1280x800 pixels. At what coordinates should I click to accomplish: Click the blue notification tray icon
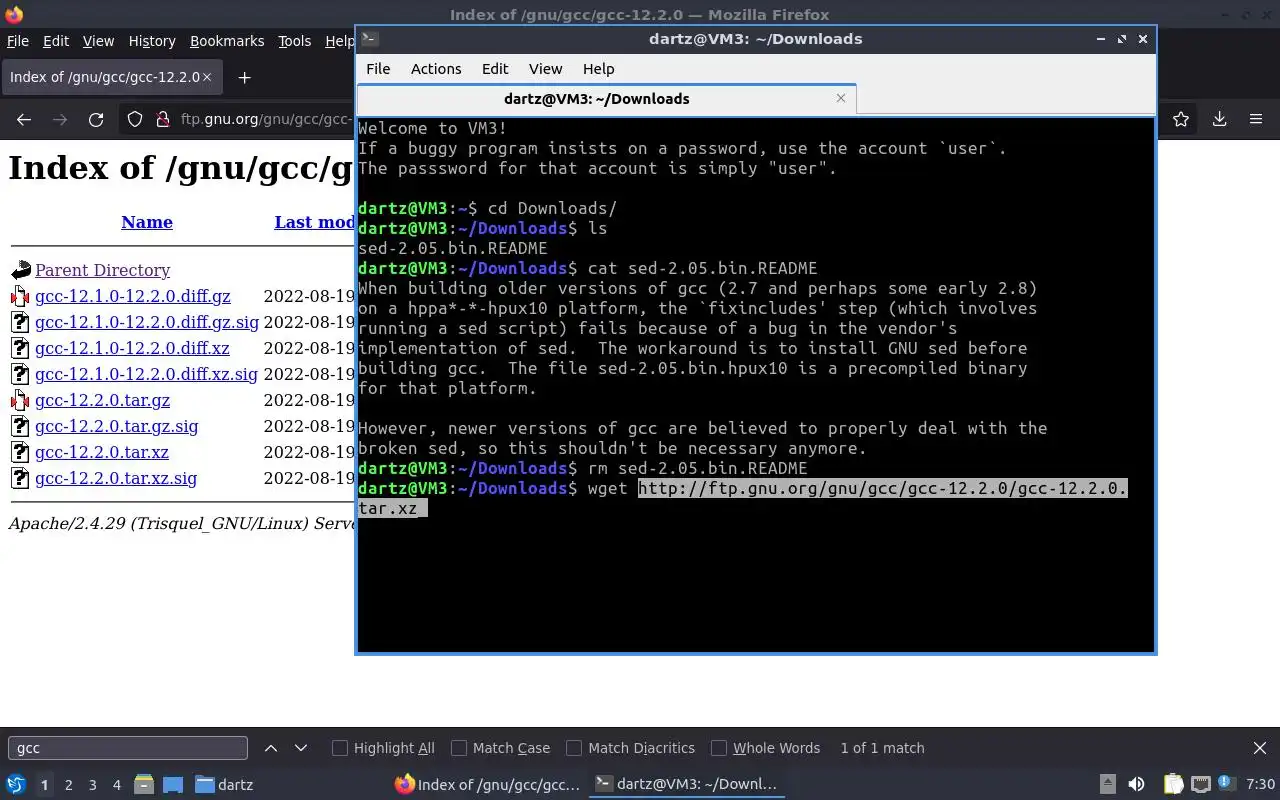click(1225, 784)
